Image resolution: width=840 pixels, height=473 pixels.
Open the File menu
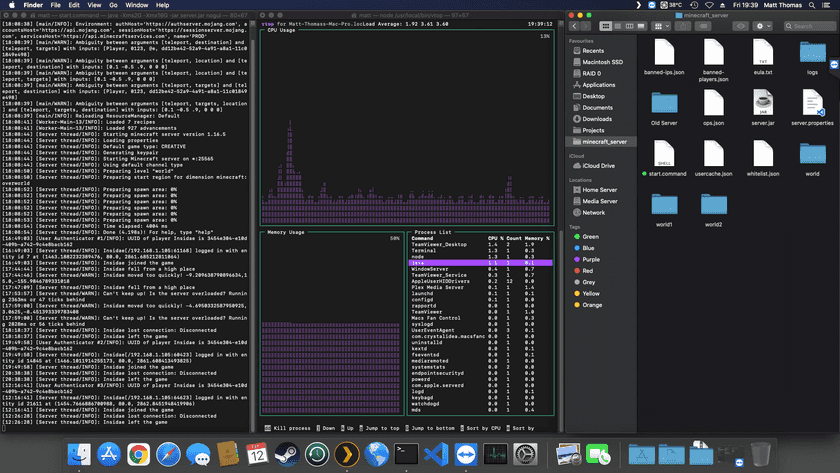(x=55, y=5)
